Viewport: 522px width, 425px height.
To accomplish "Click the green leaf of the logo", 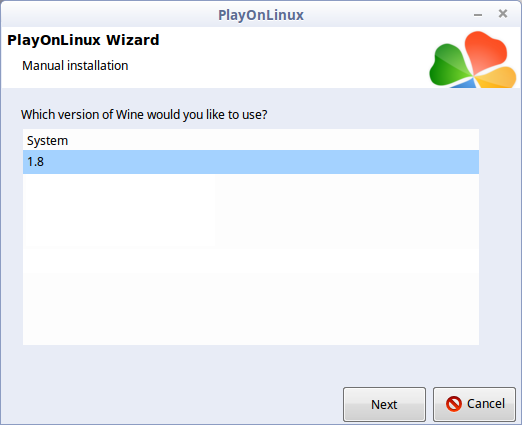I will click(449, 65).
